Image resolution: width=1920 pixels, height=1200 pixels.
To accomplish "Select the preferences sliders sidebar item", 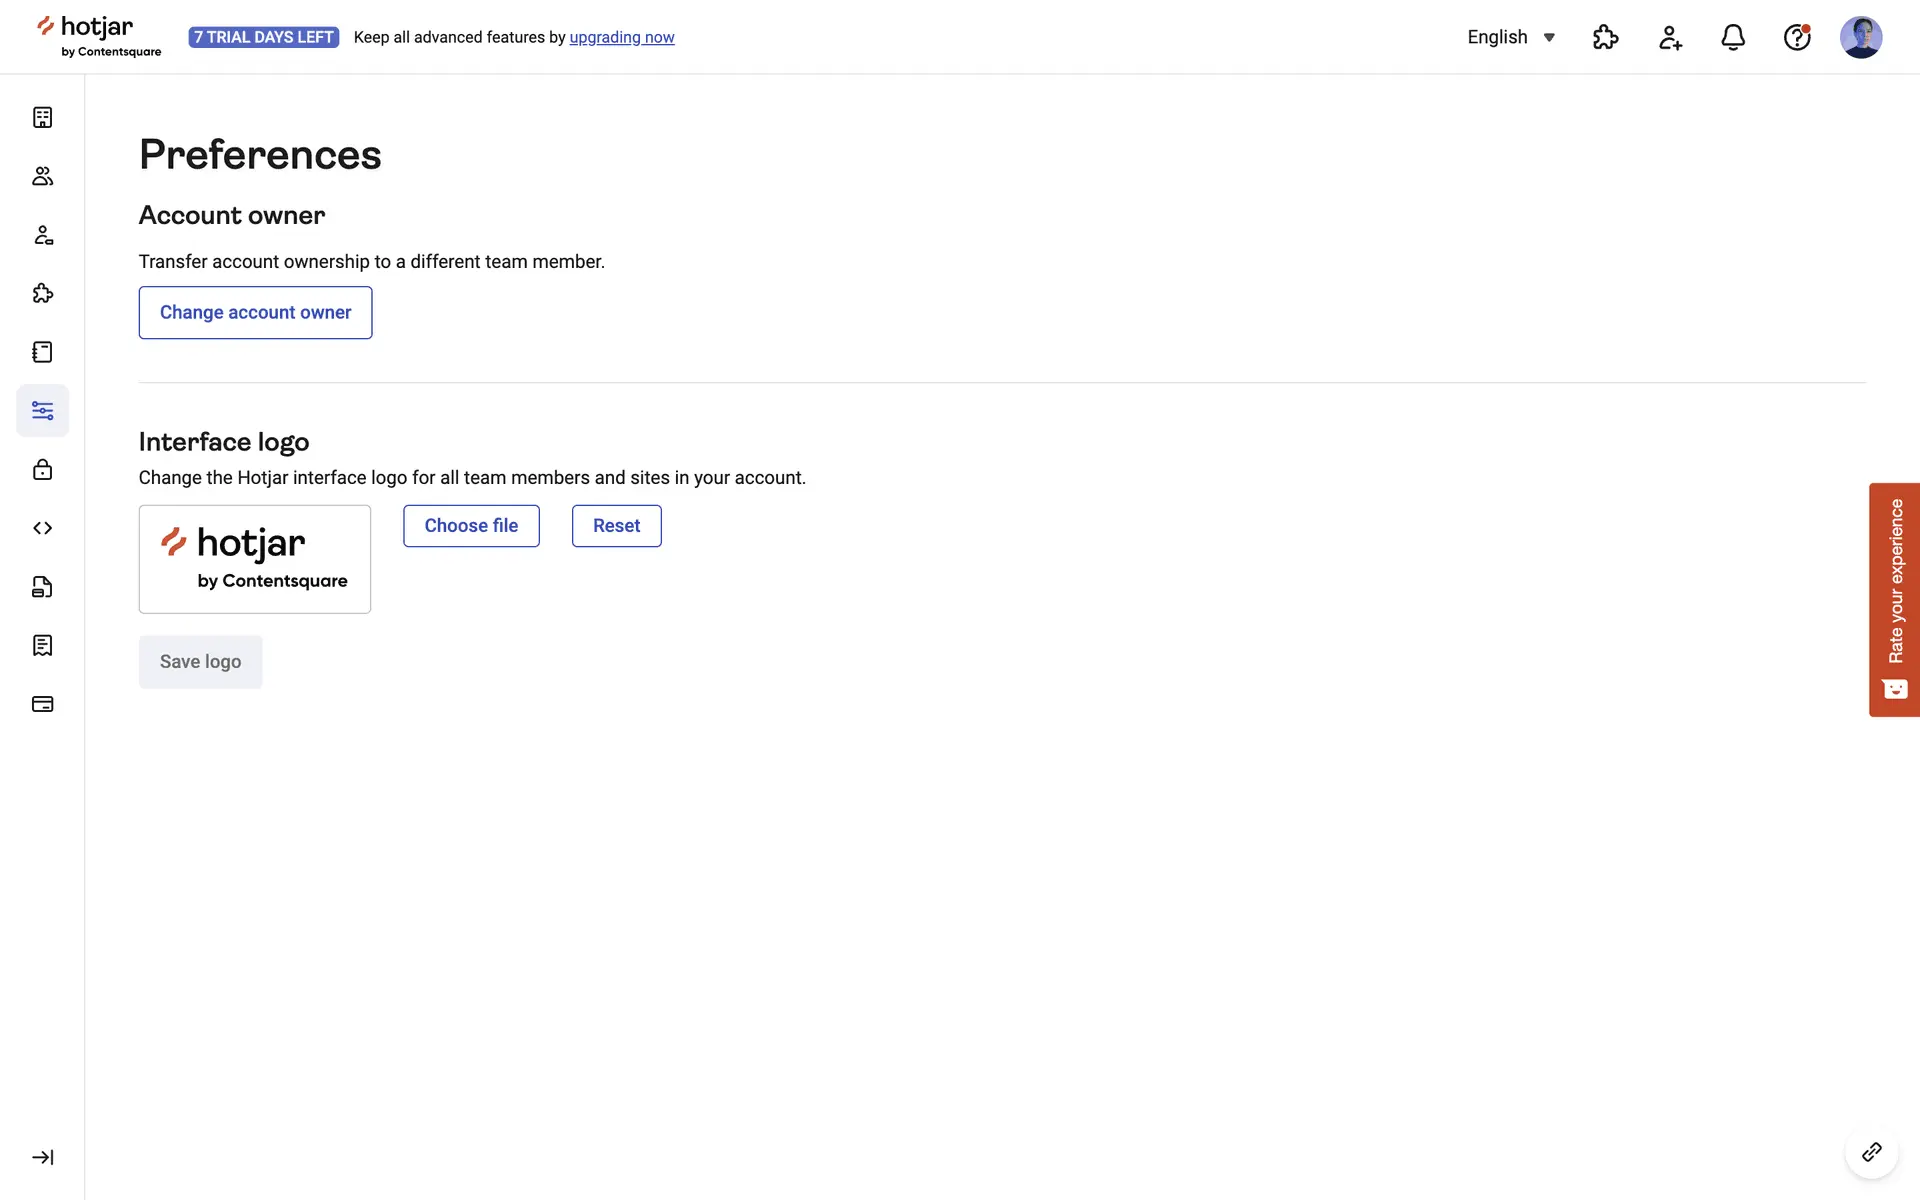I will click(x=42, y=411).
